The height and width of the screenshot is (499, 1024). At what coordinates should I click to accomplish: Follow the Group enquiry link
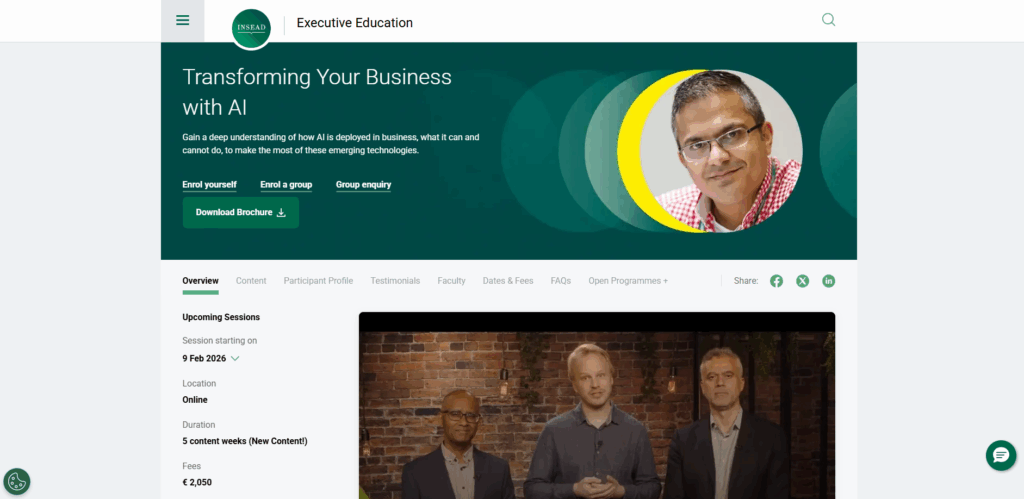coord(363,185)
